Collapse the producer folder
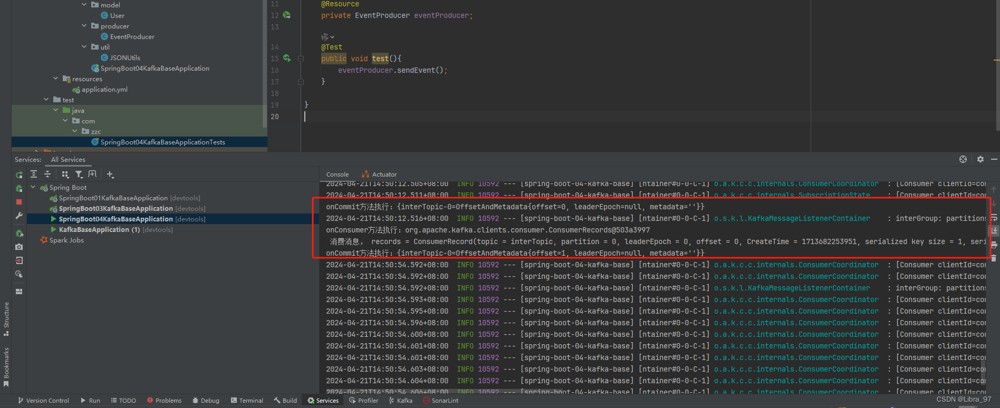 point(84,26)
